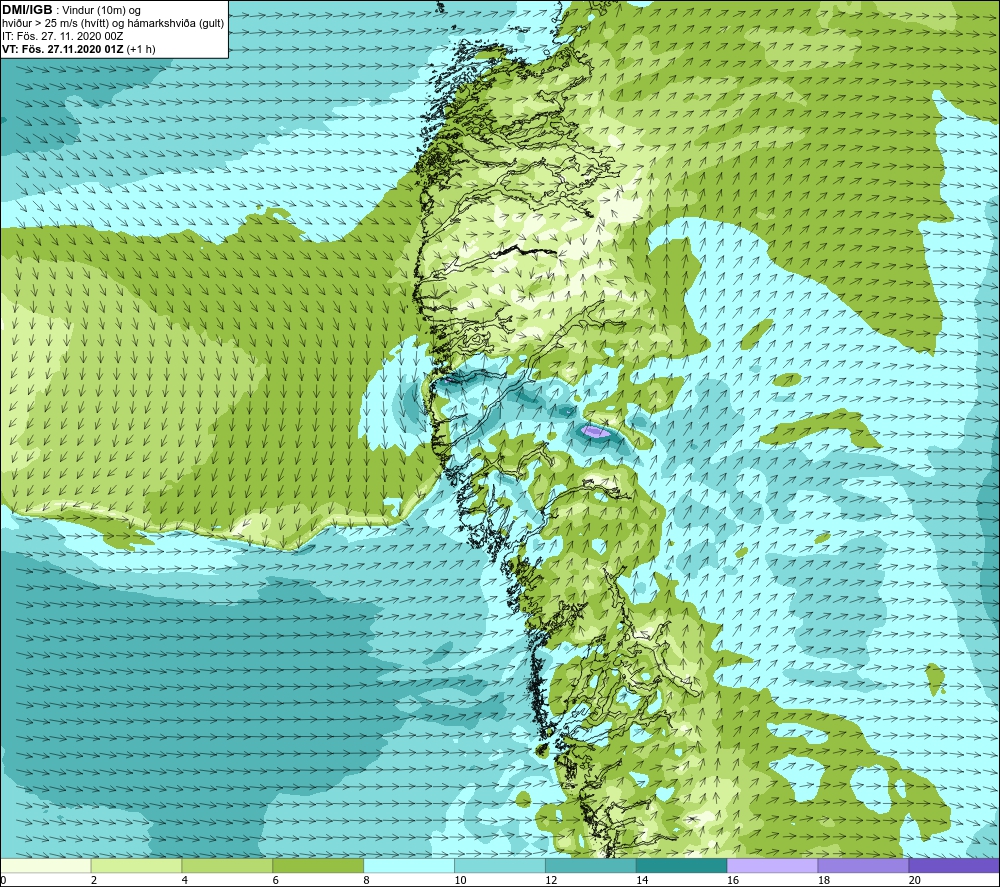Viewport: 1000px width, 887px height.
Task: Click the scale label '10' under the color bar
Action: pos(460,880)
